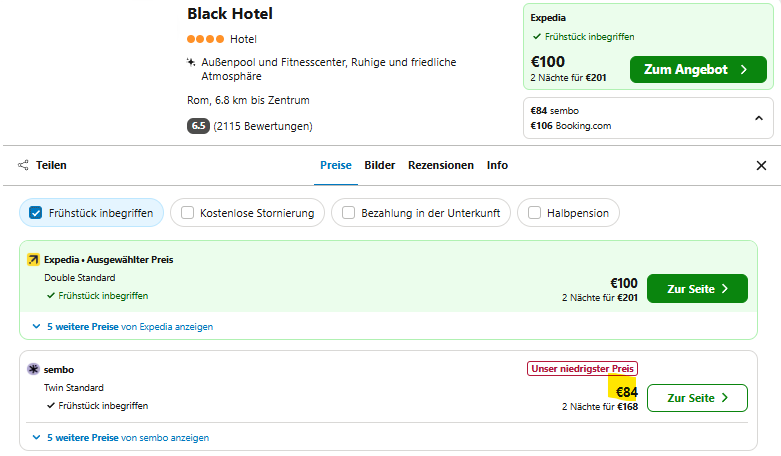
Task: Click Rom, 6.8 km bis Zentrum text
Action: point(248,100)
